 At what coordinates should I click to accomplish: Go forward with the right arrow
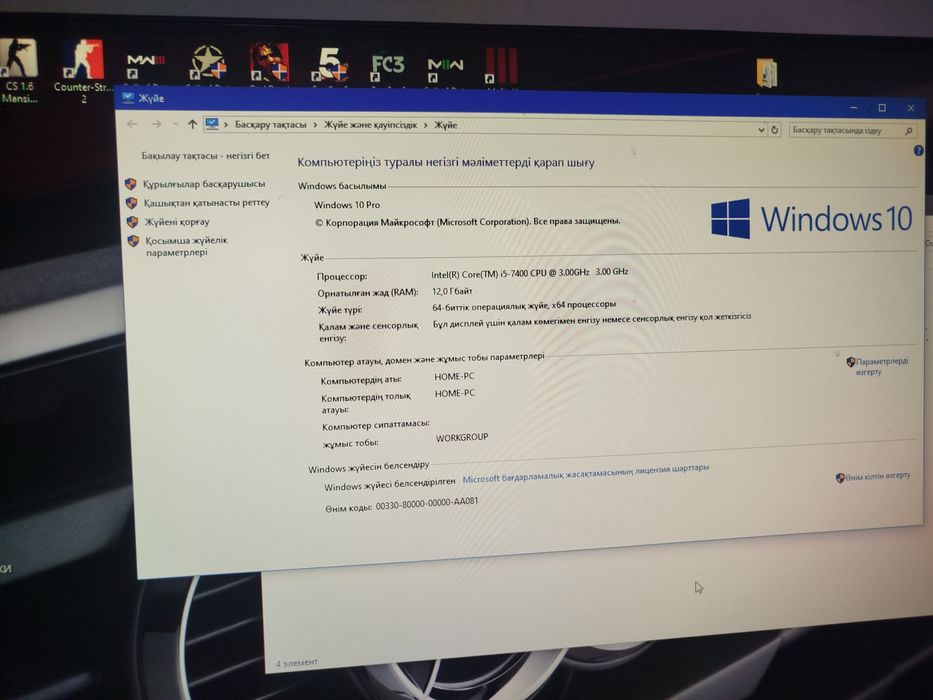coord(156,124)
